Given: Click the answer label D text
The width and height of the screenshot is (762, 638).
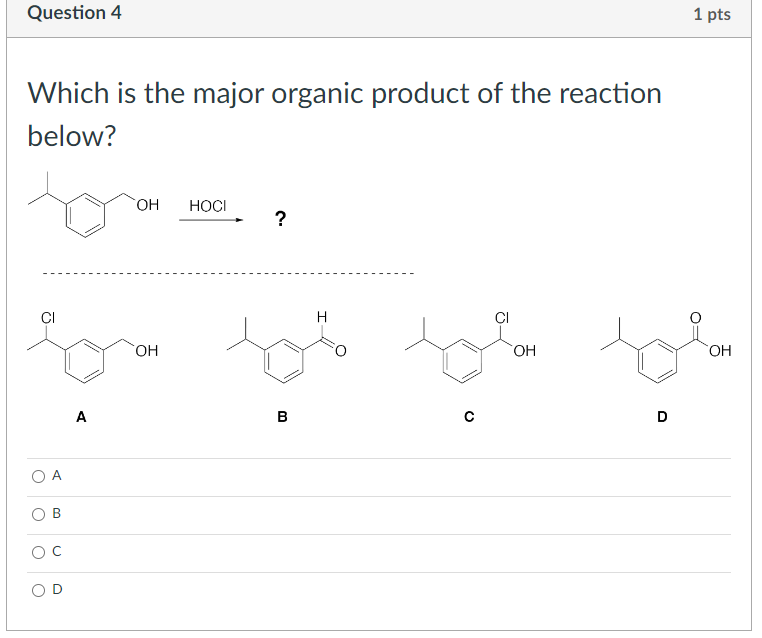Looking at the screenshot, I should pos(57,589).
